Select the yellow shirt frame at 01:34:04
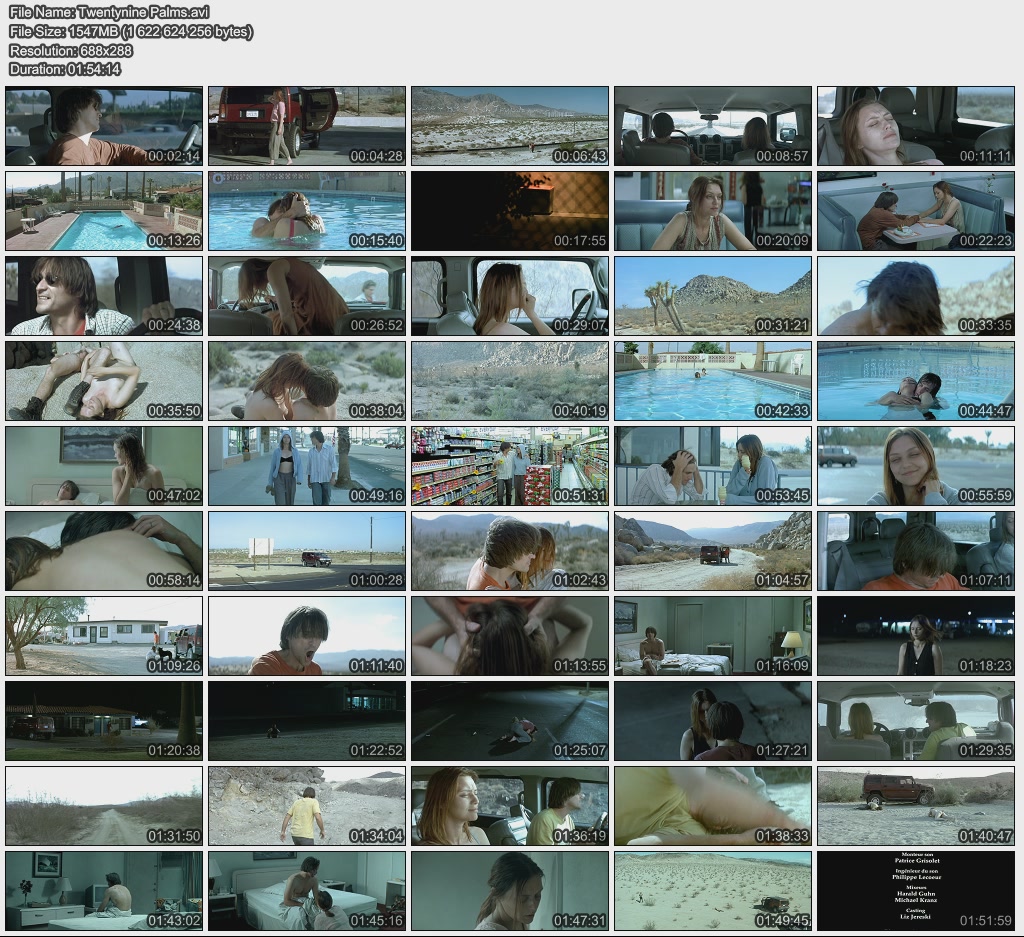The image size is (1024, 937). click(x=307, y=806)
